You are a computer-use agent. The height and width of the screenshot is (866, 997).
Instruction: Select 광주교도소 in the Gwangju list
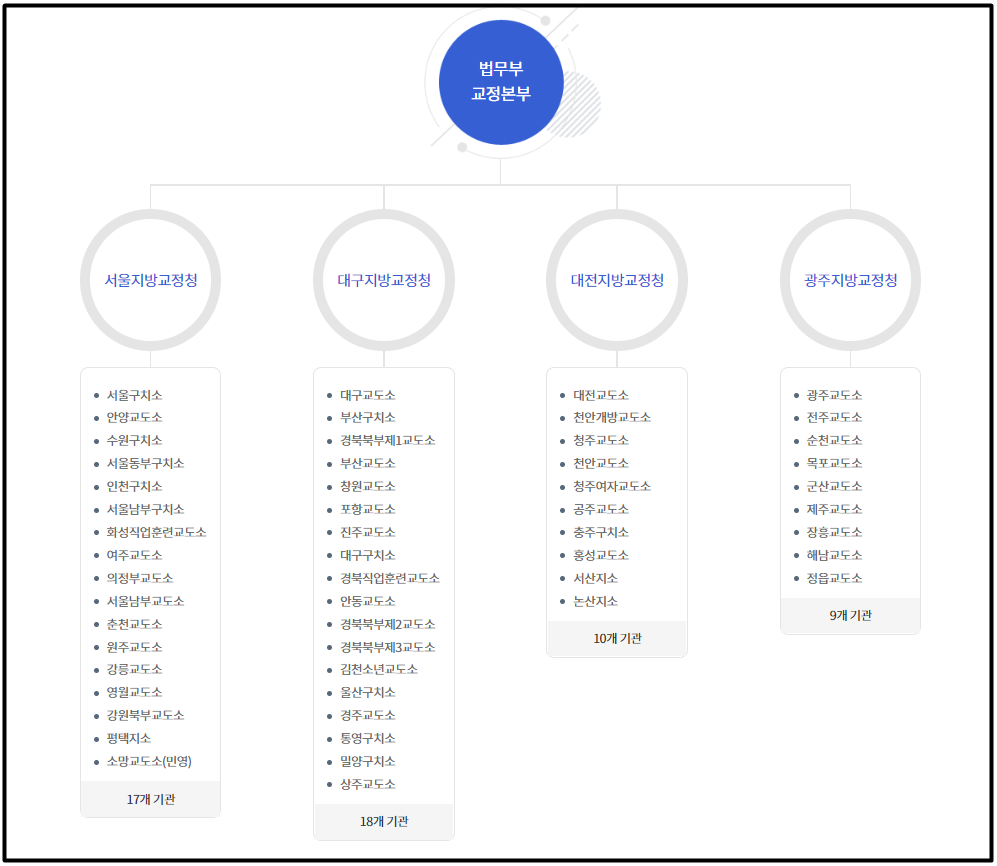coord(834,395)
